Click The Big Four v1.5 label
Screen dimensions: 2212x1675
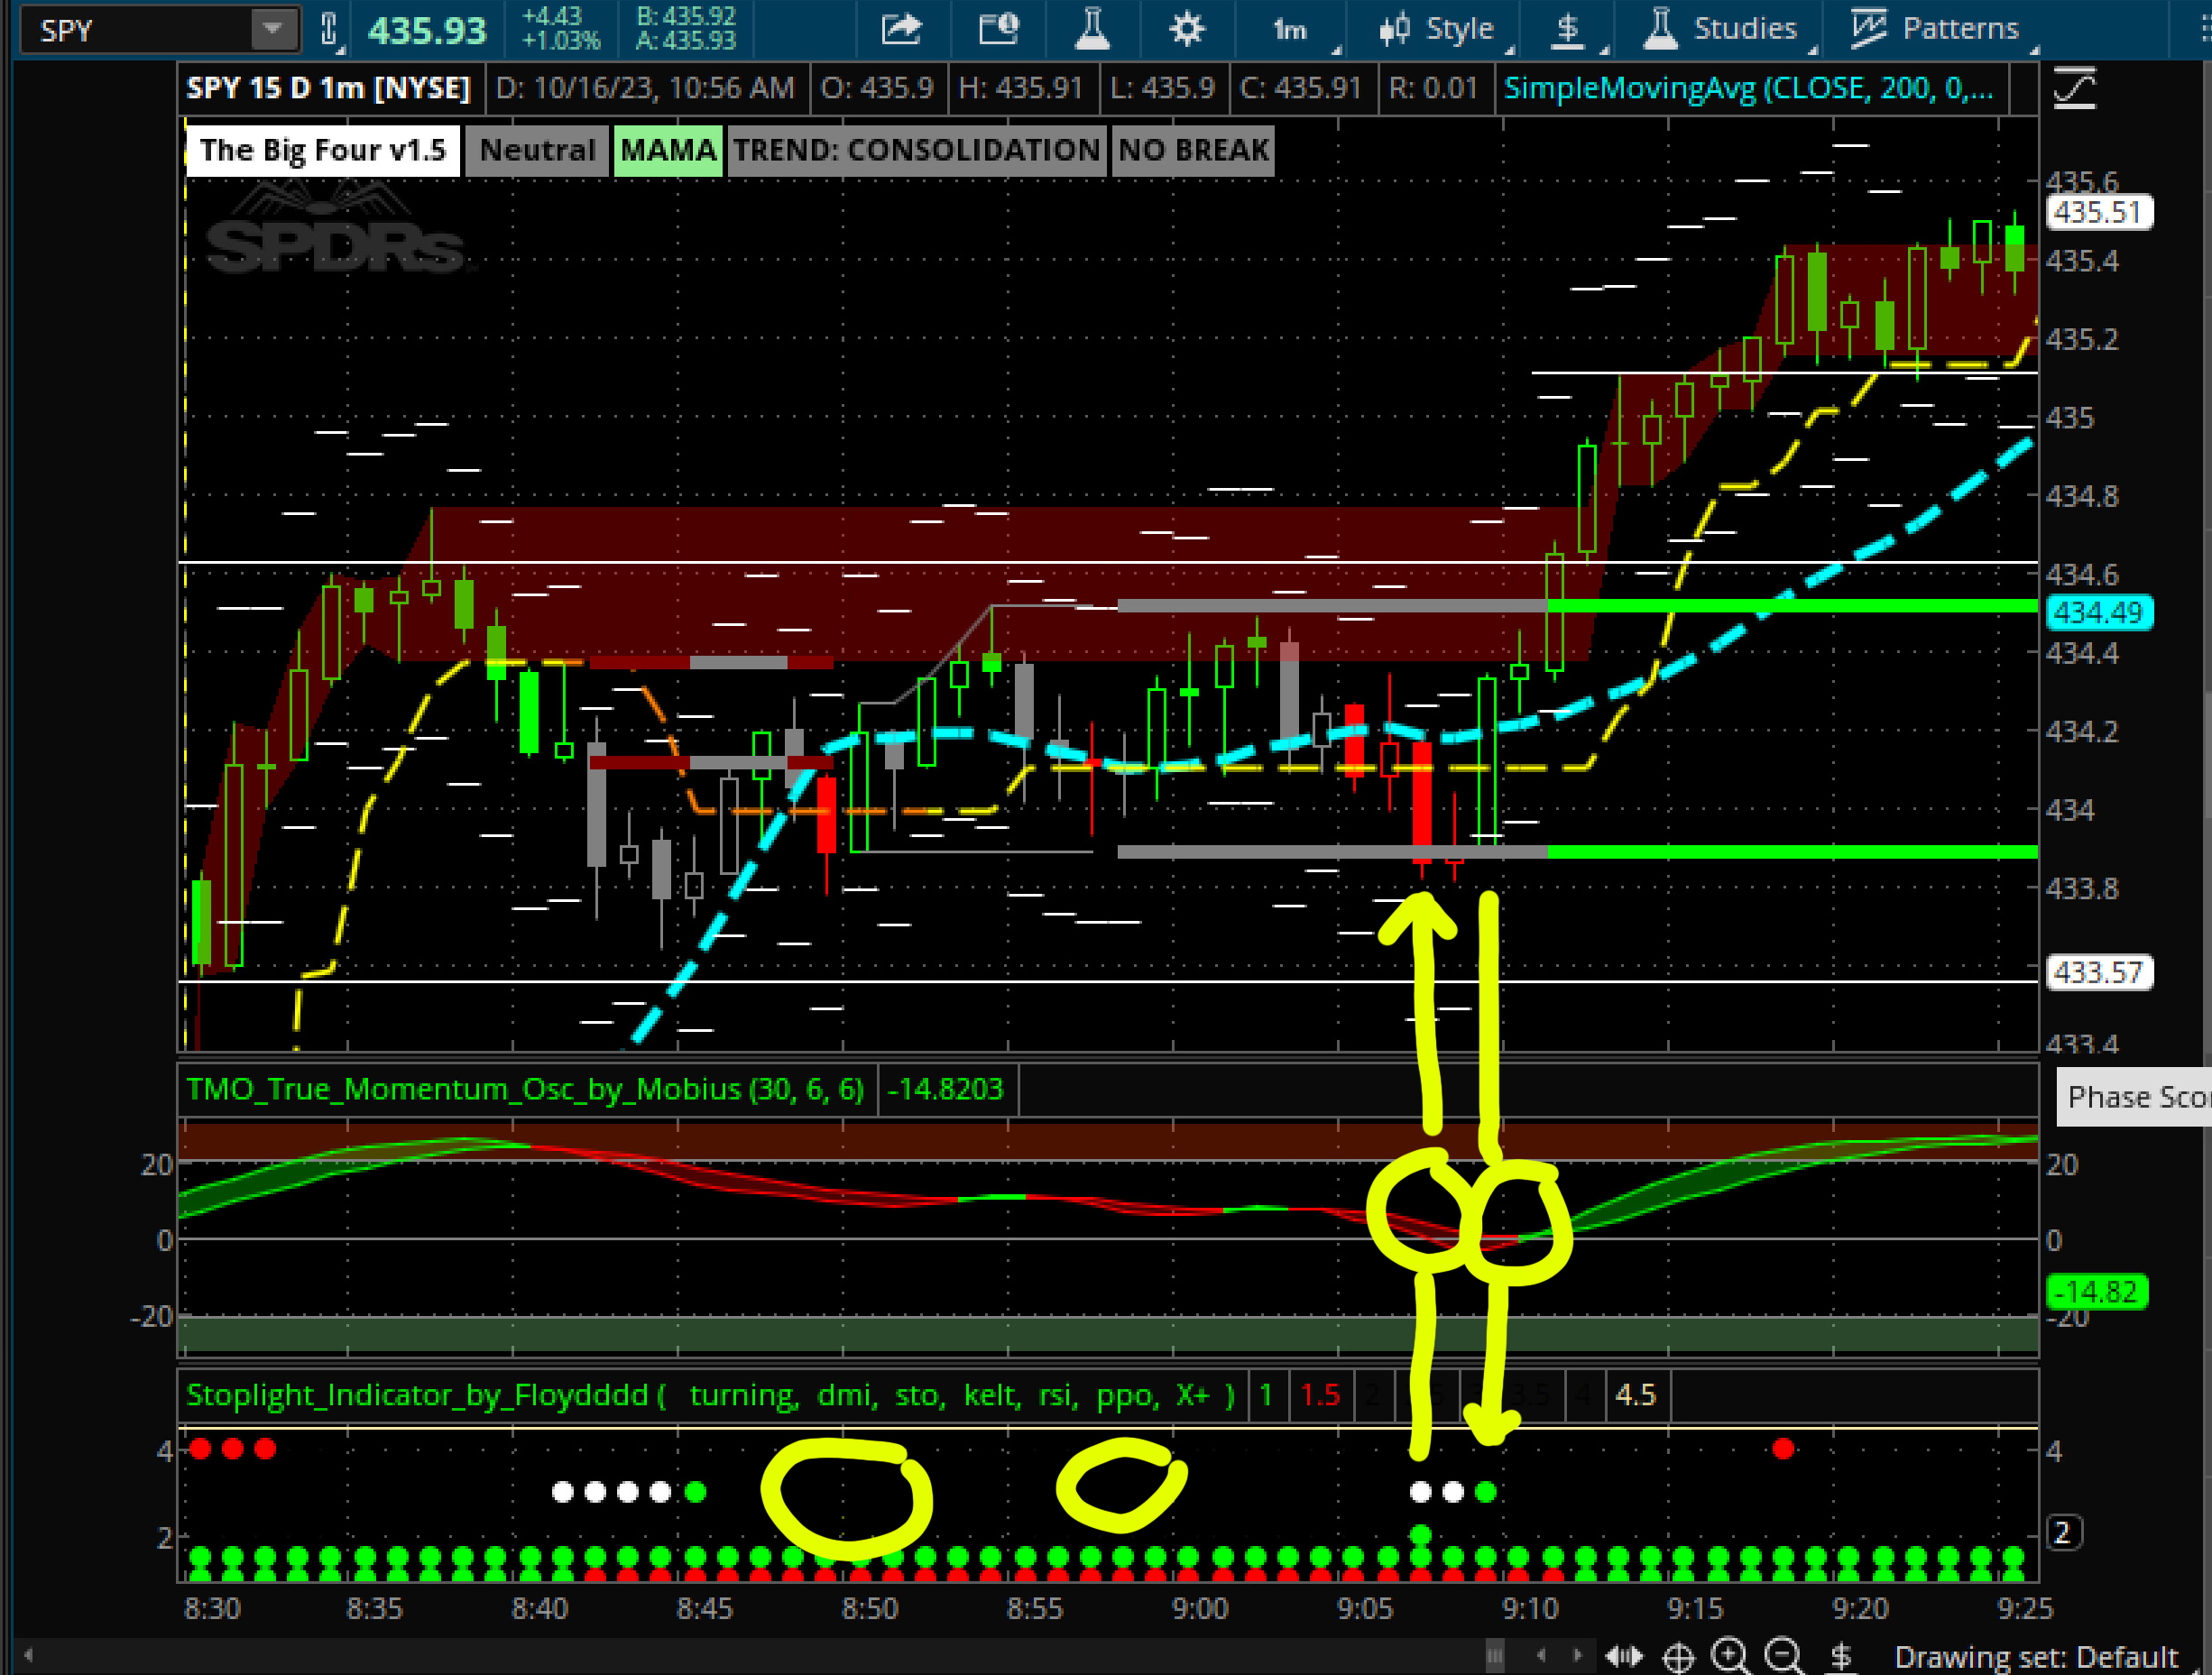(x=323, y=150)
